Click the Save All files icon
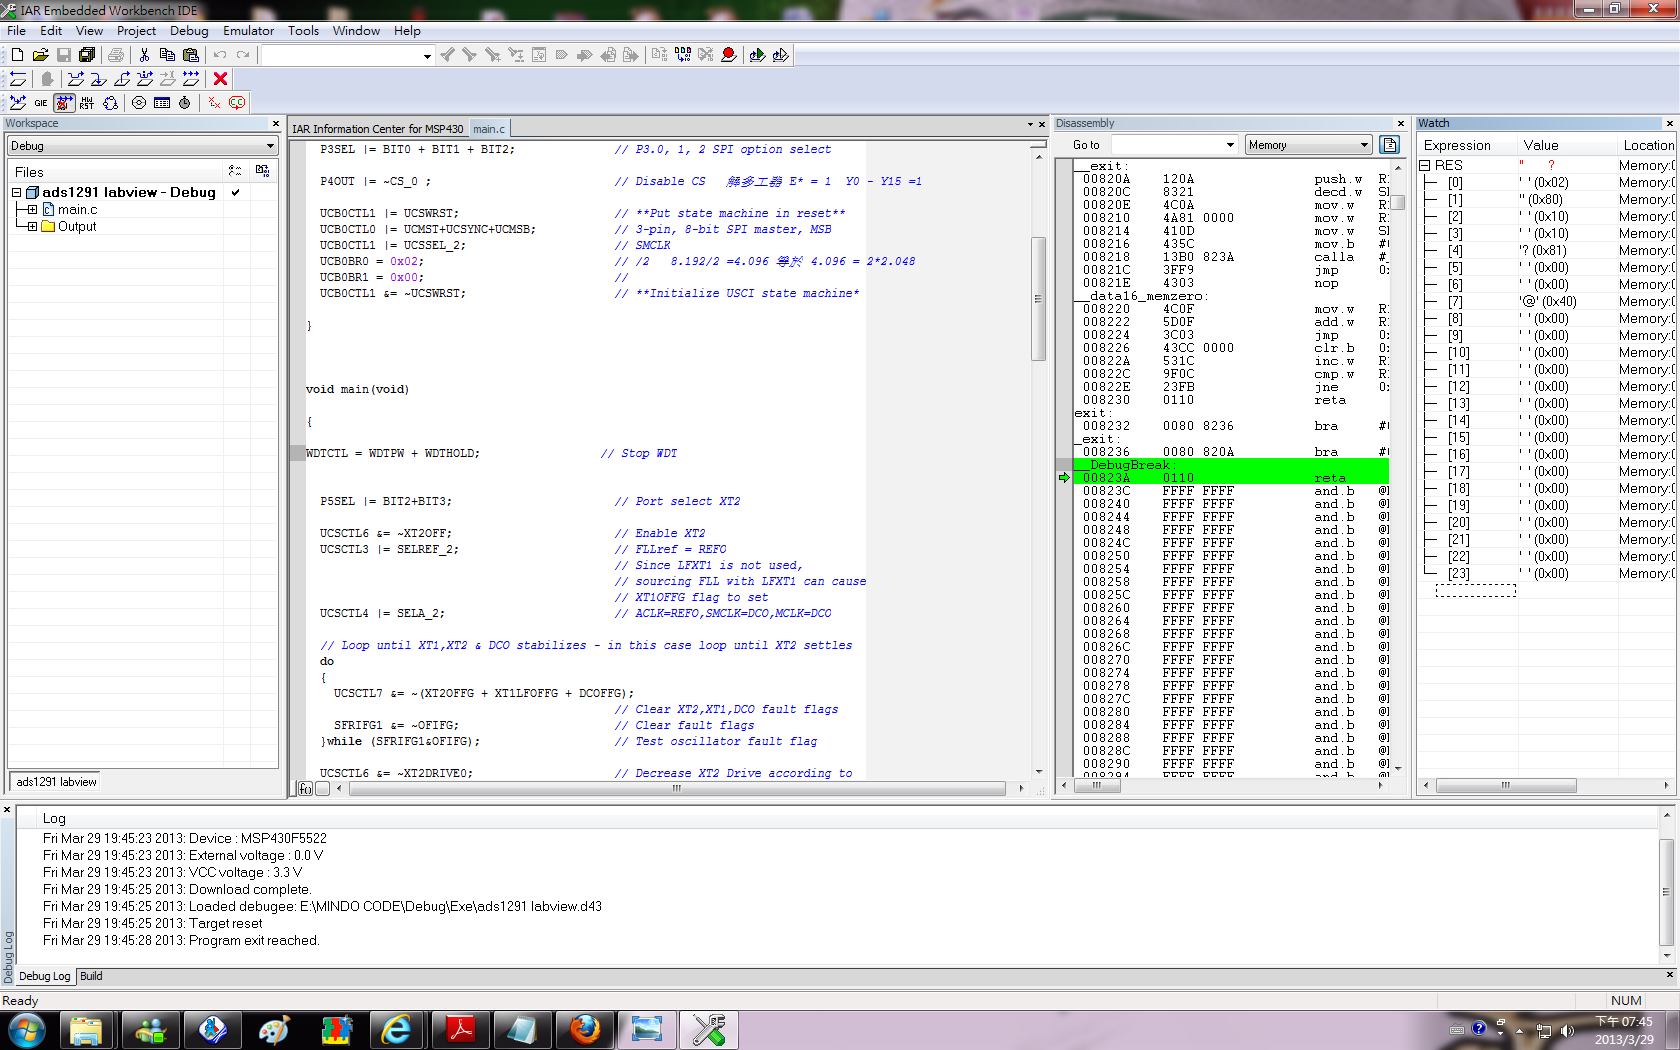Viewport: 1680px width, 1050px height. [x=87, y=55]
